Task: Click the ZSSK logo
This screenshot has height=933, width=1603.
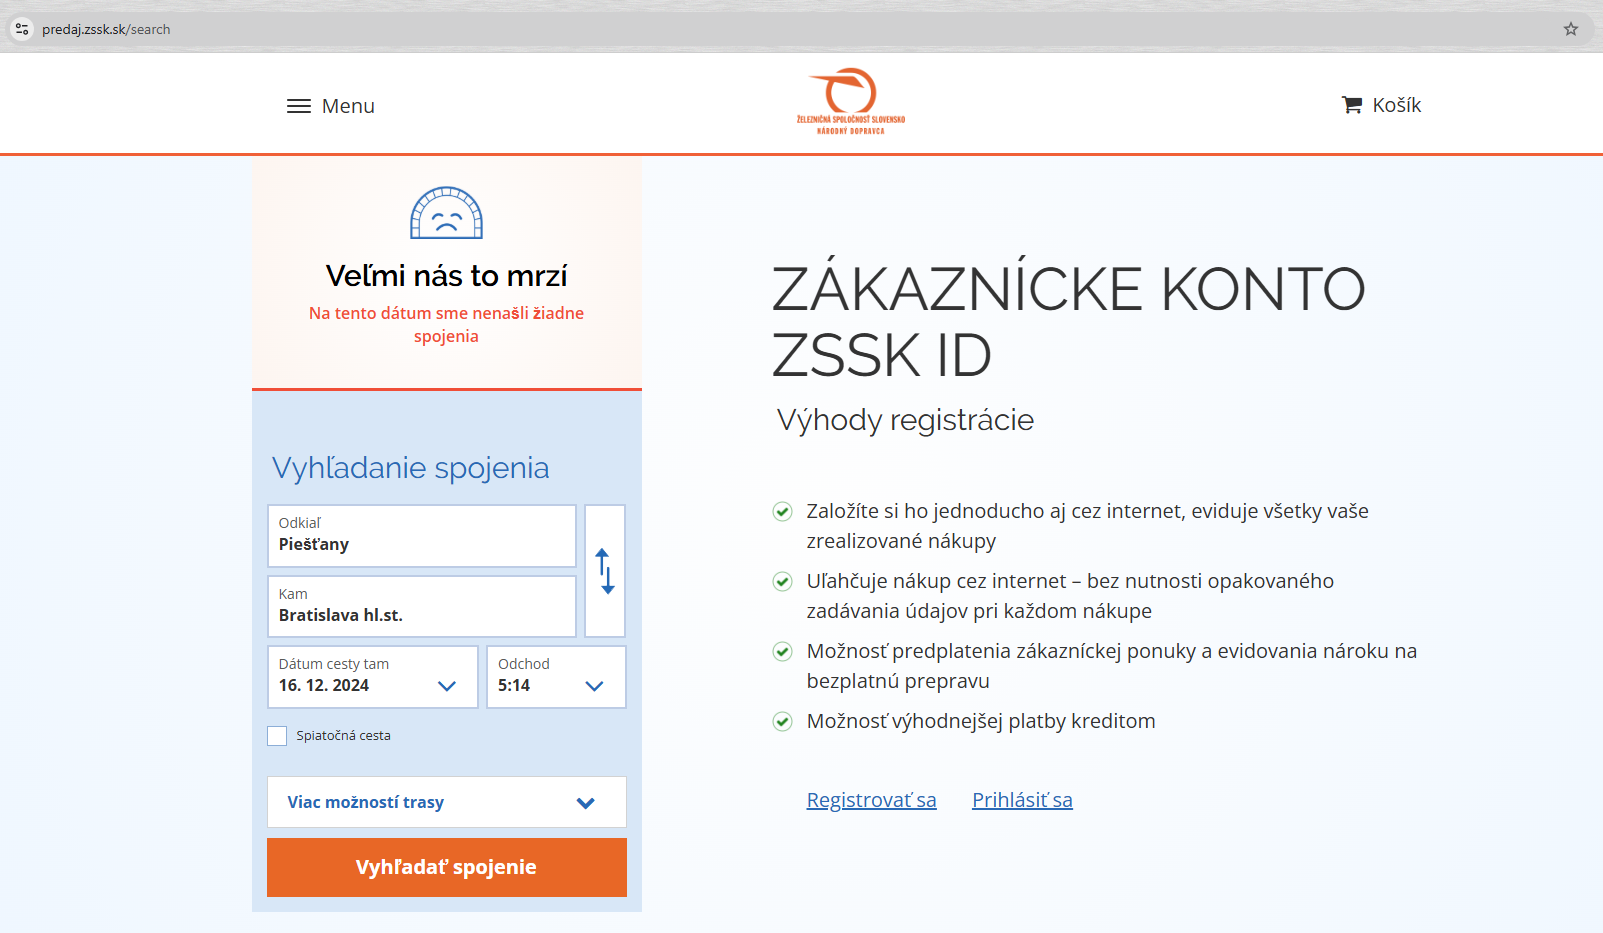Action: (x=850, y=102)
